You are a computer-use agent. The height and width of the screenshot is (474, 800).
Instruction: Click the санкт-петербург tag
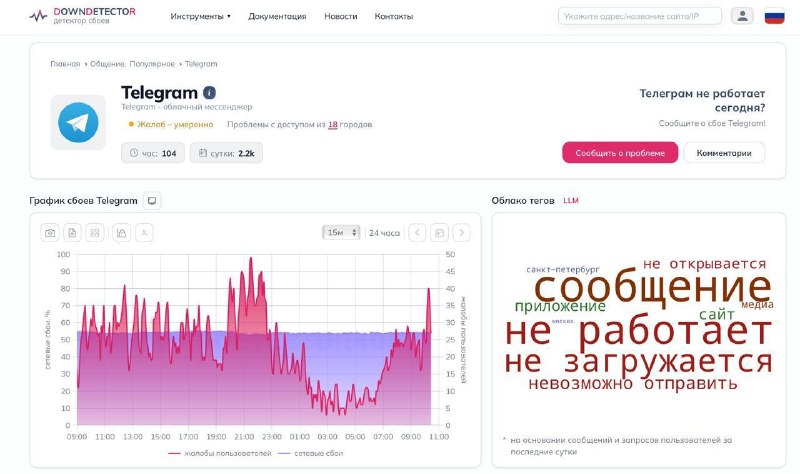pyautogui.click(x=563, y=269)
